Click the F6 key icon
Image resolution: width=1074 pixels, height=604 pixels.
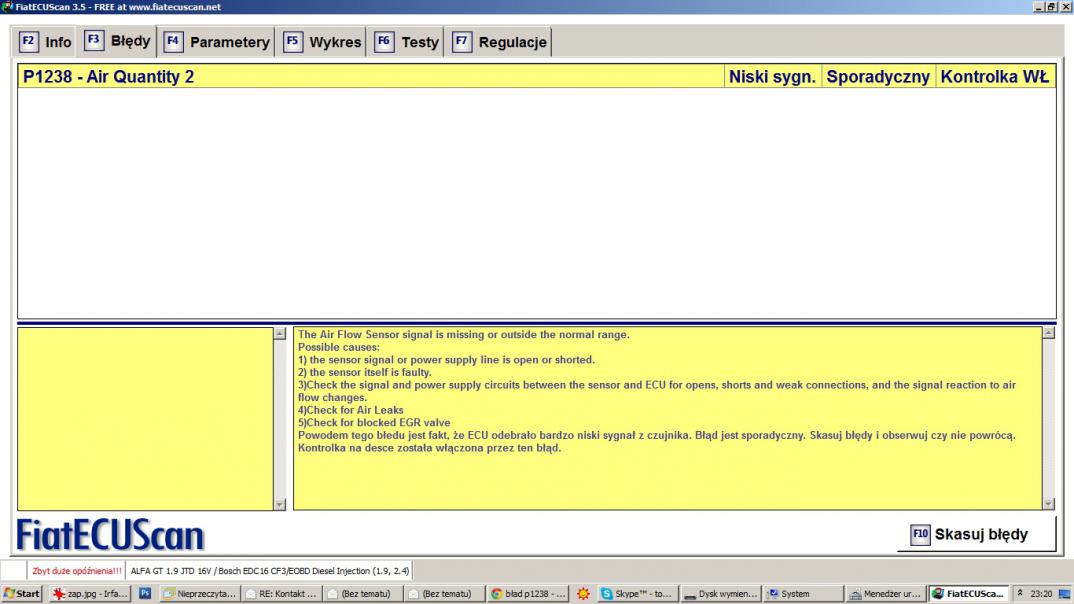(384, 41)
